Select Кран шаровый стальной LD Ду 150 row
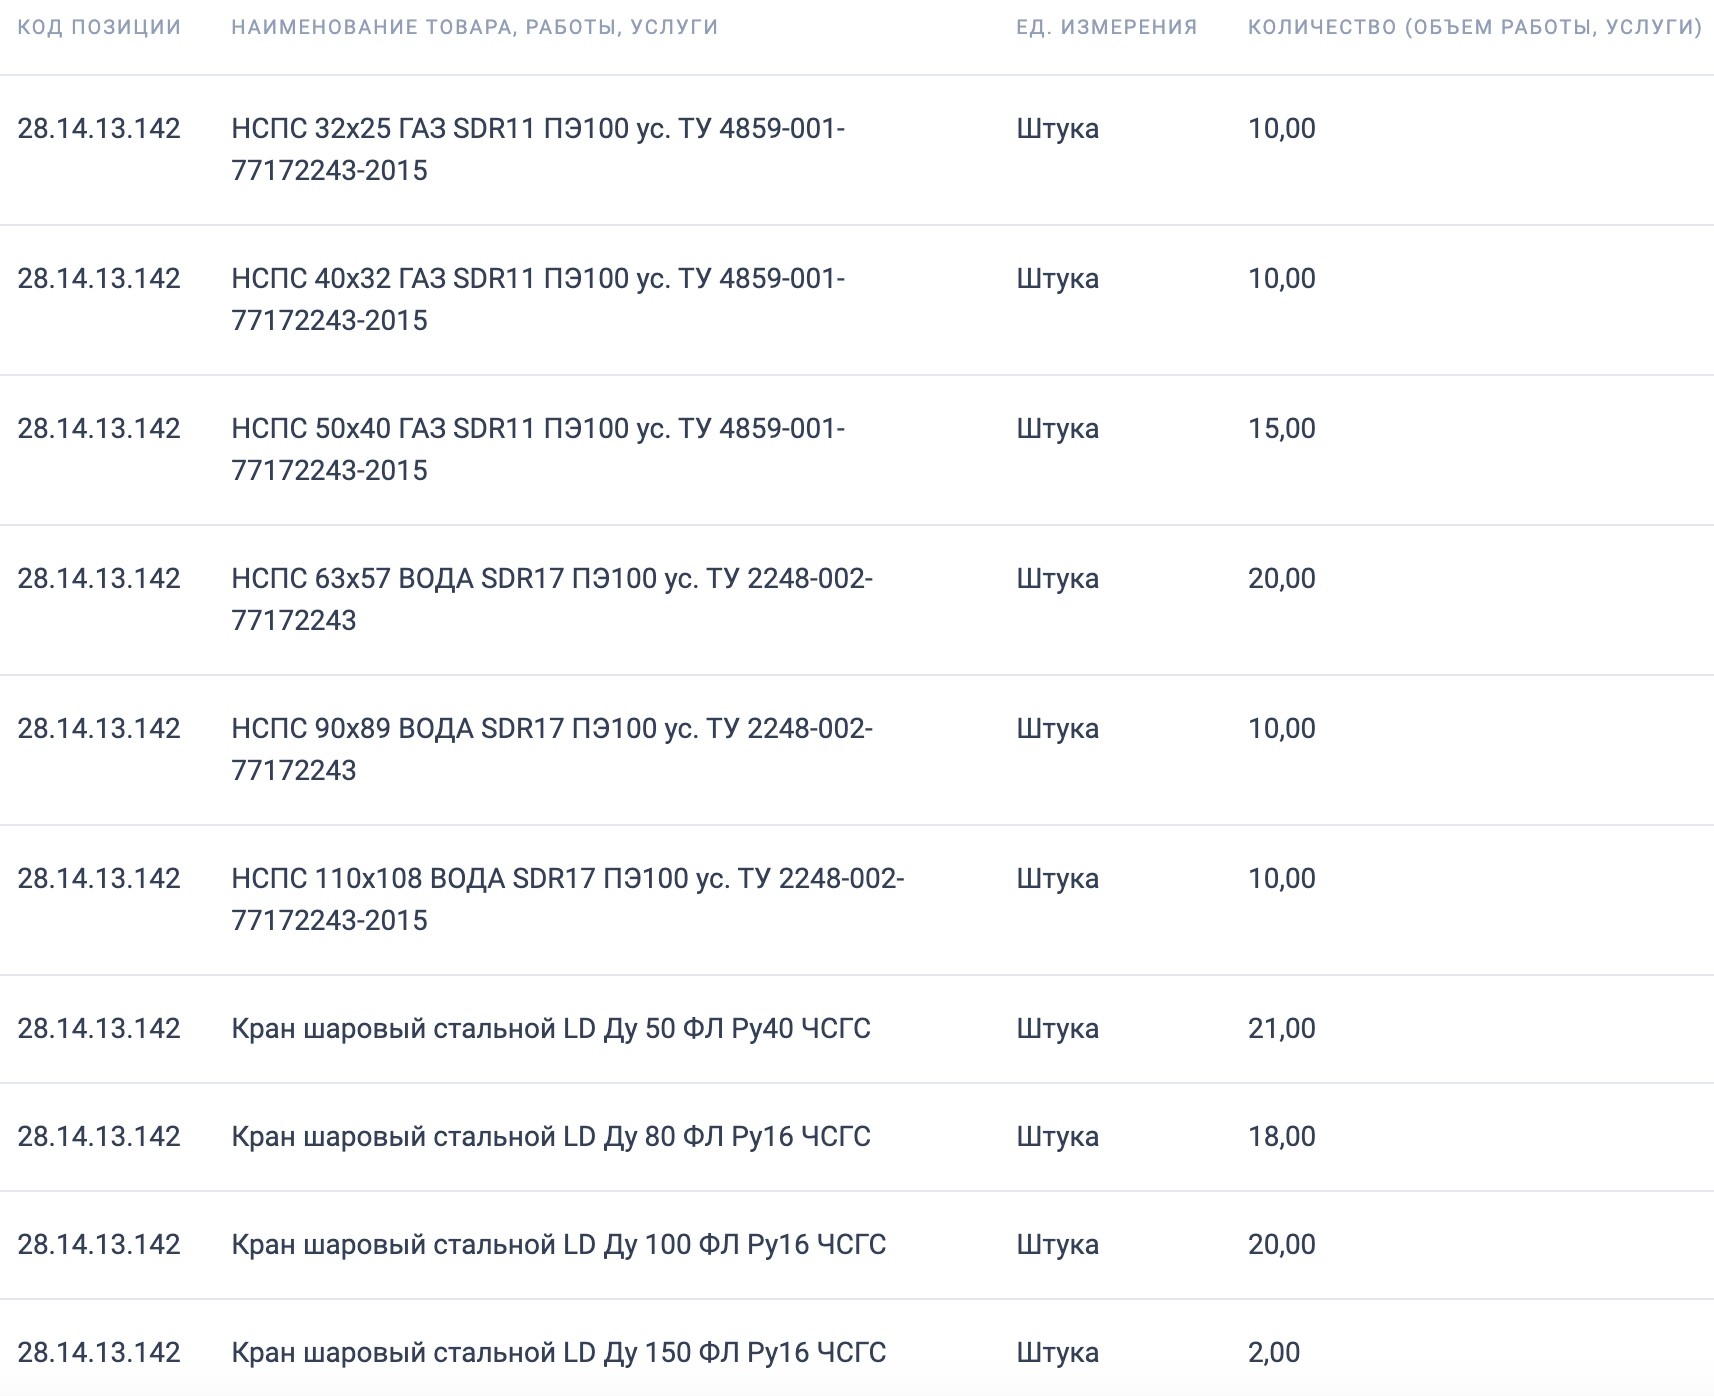The width and height of the screenshot is (1714, 1396). 857,1349
